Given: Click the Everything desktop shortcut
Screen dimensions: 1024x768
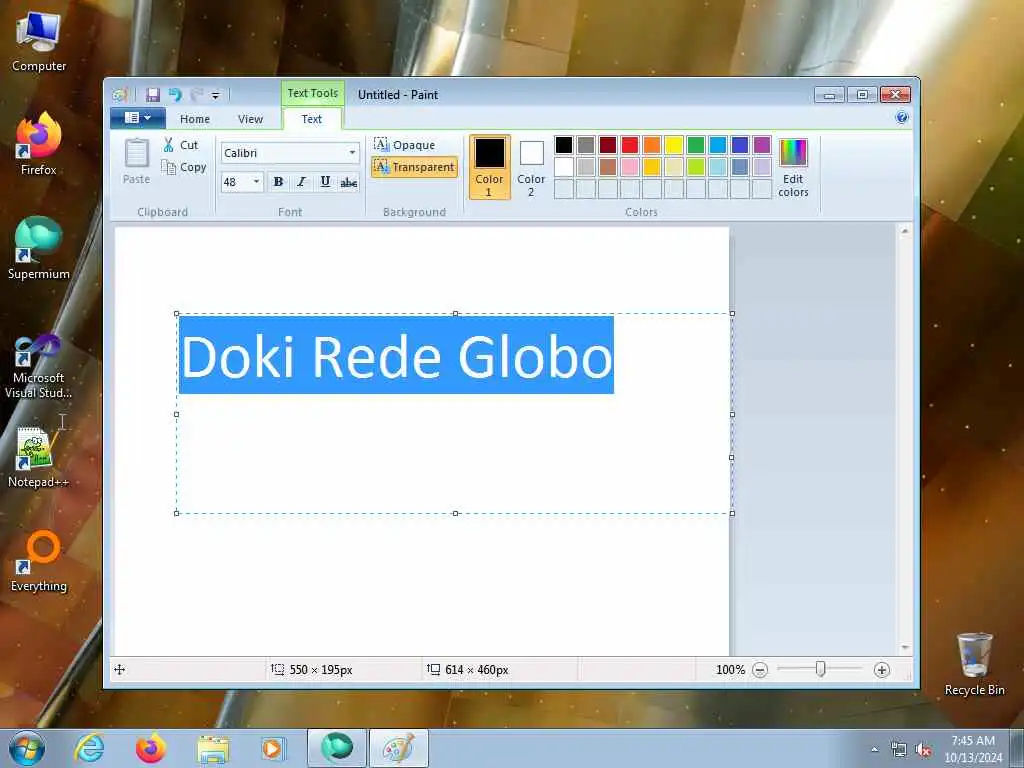Looking at the screenshot, I should 39,562.
